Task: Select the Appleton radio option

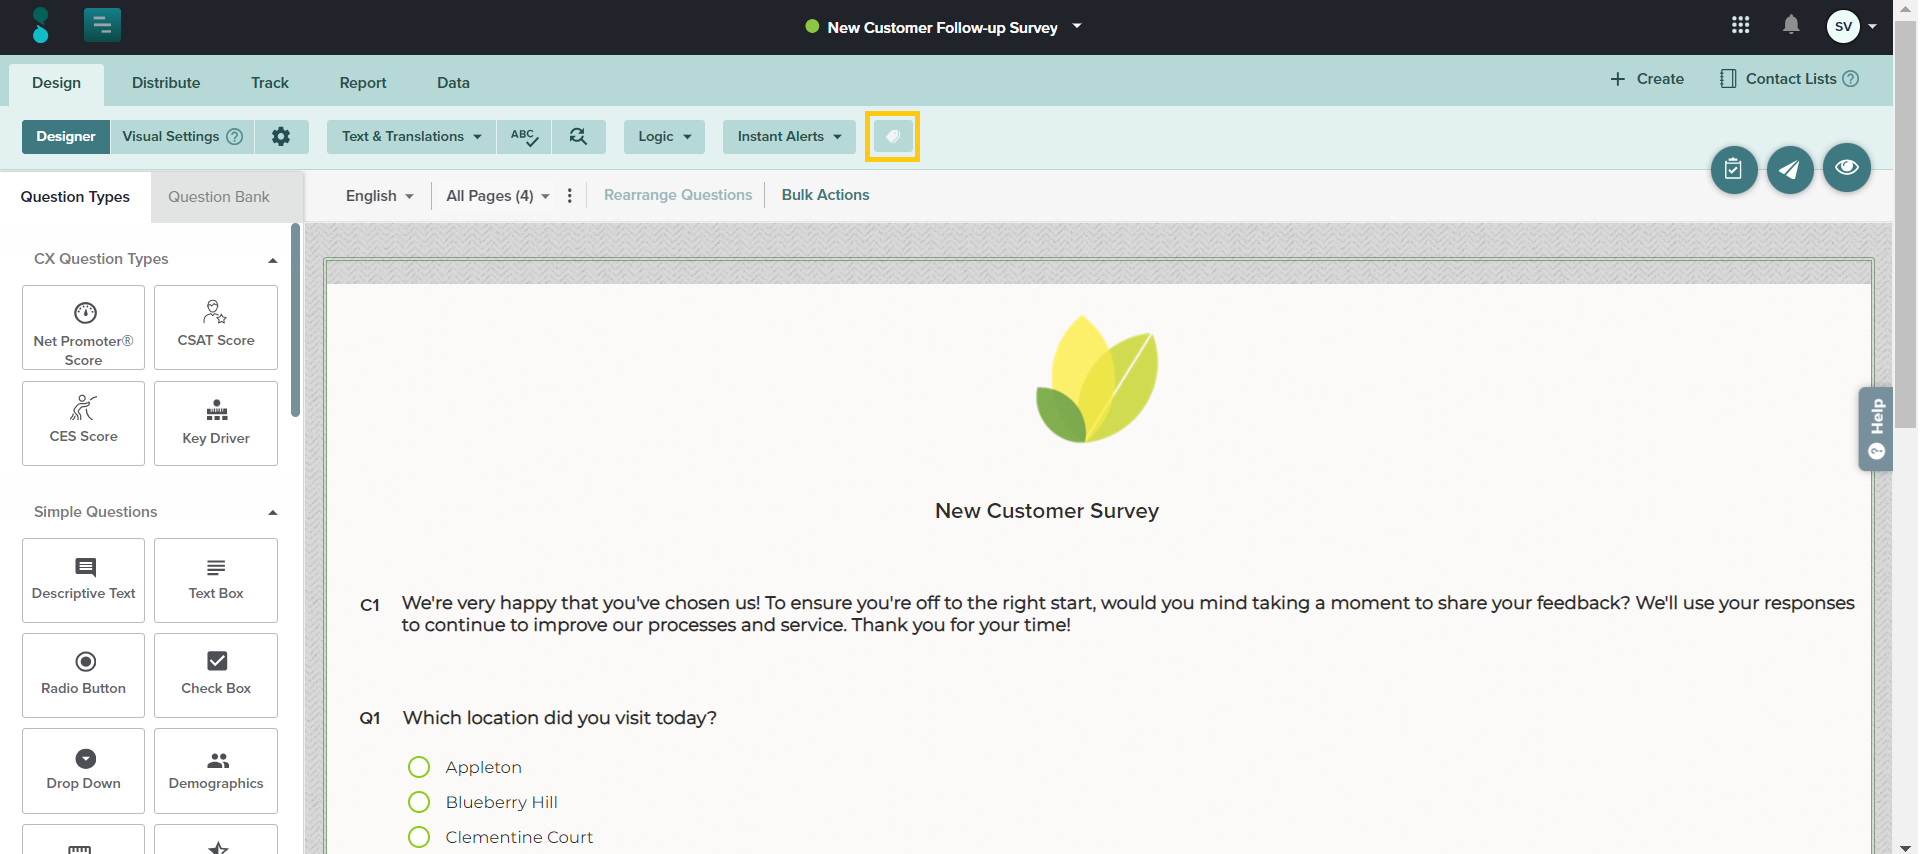Action: click(x=419, y=767)
